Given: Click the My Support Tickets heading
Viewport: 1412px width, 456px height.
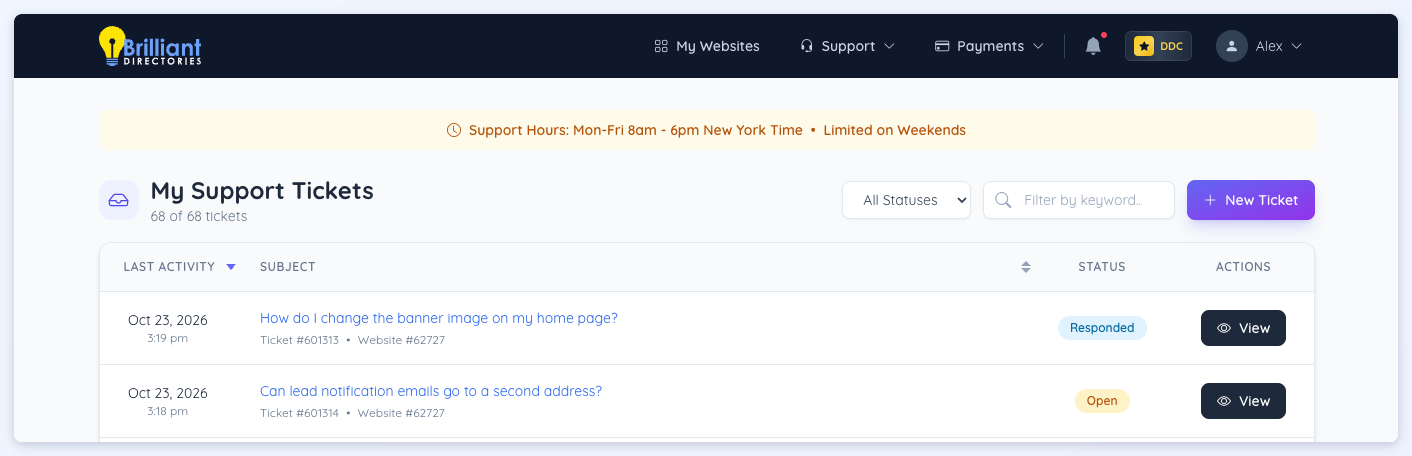Looking at the screenshot, I should click(262, 190).
